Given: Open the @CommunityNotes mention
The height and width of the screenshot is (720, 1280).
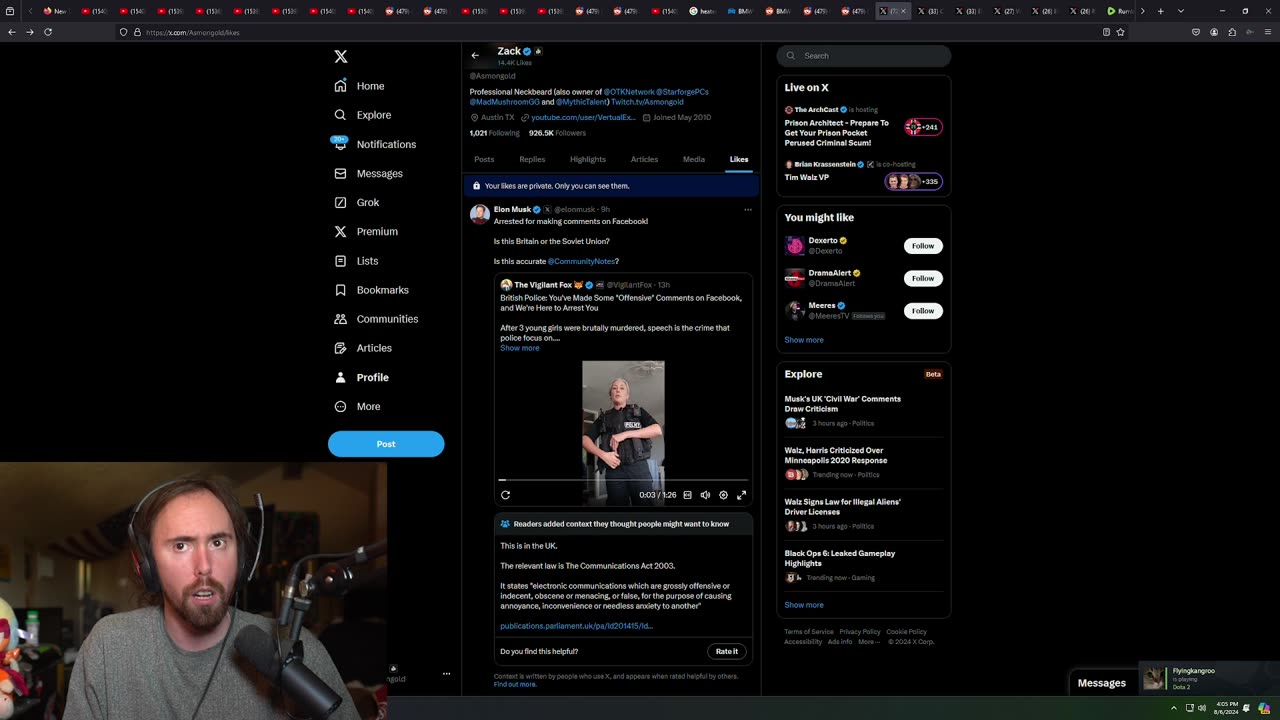Looking at the screenshot, I should point(582,261).
